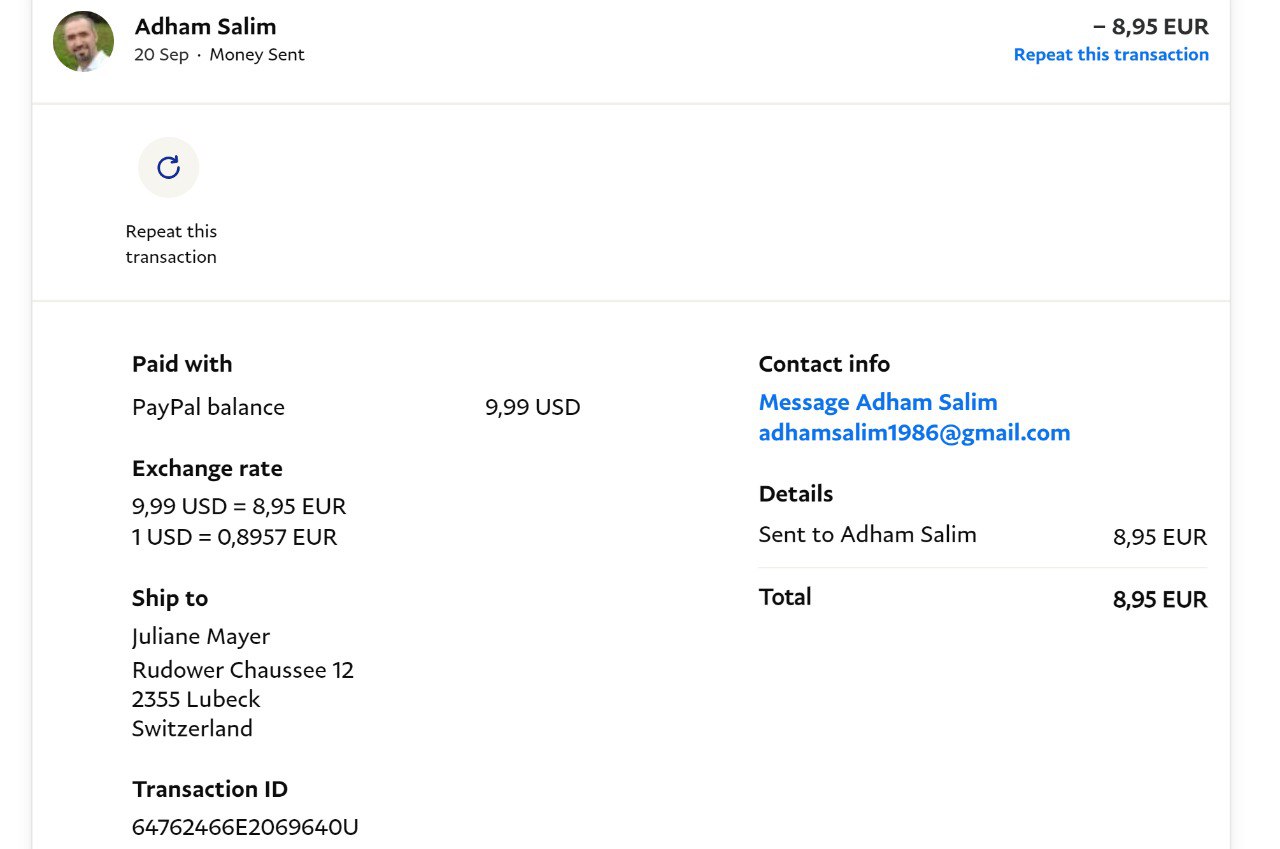
Task: Click the "9,99 USD" paid amount
Action: [x=532, y=407]
